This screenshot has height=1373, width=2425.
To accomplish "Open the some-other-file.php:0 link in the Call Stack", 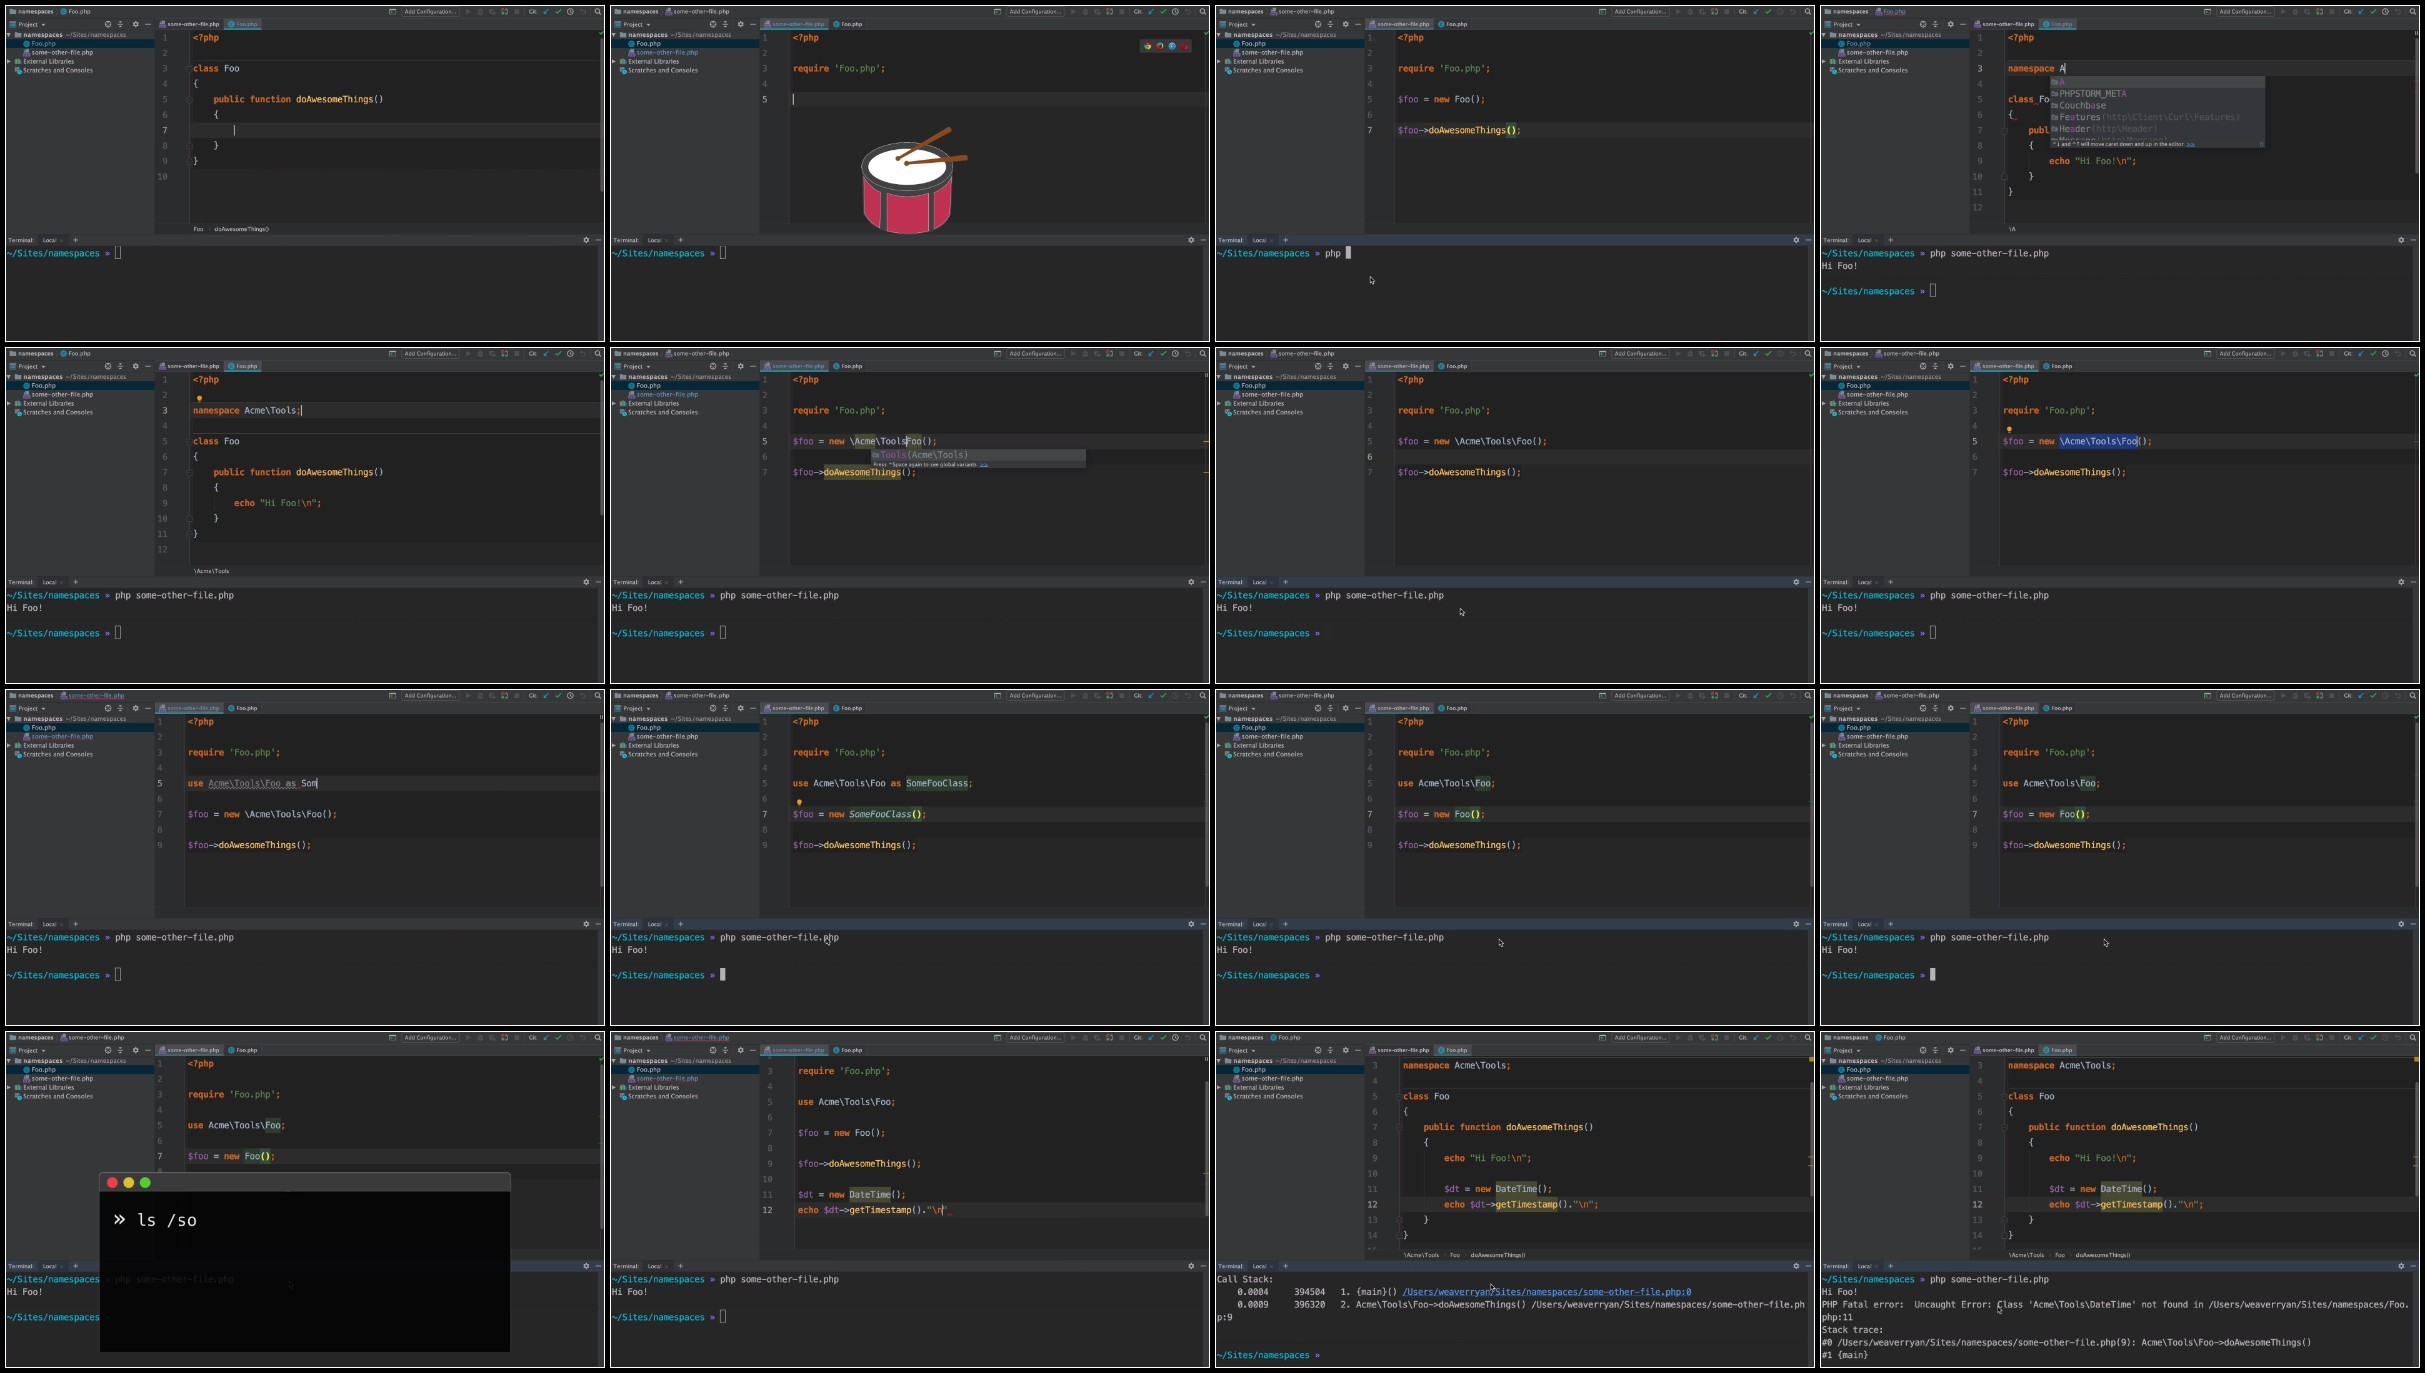I will pyautogui.click(x=1546, y=1292).
